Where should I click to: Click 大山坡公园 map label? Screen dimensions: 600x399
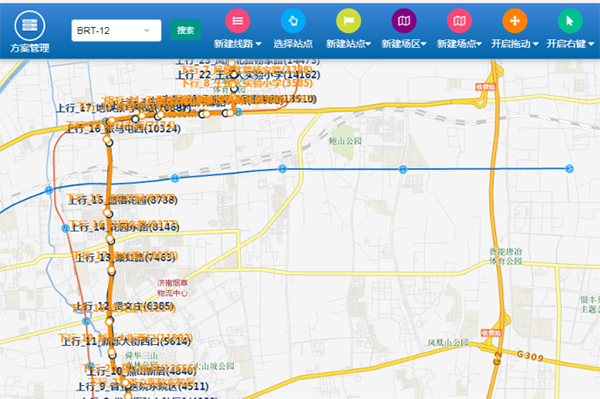(214, 366)
